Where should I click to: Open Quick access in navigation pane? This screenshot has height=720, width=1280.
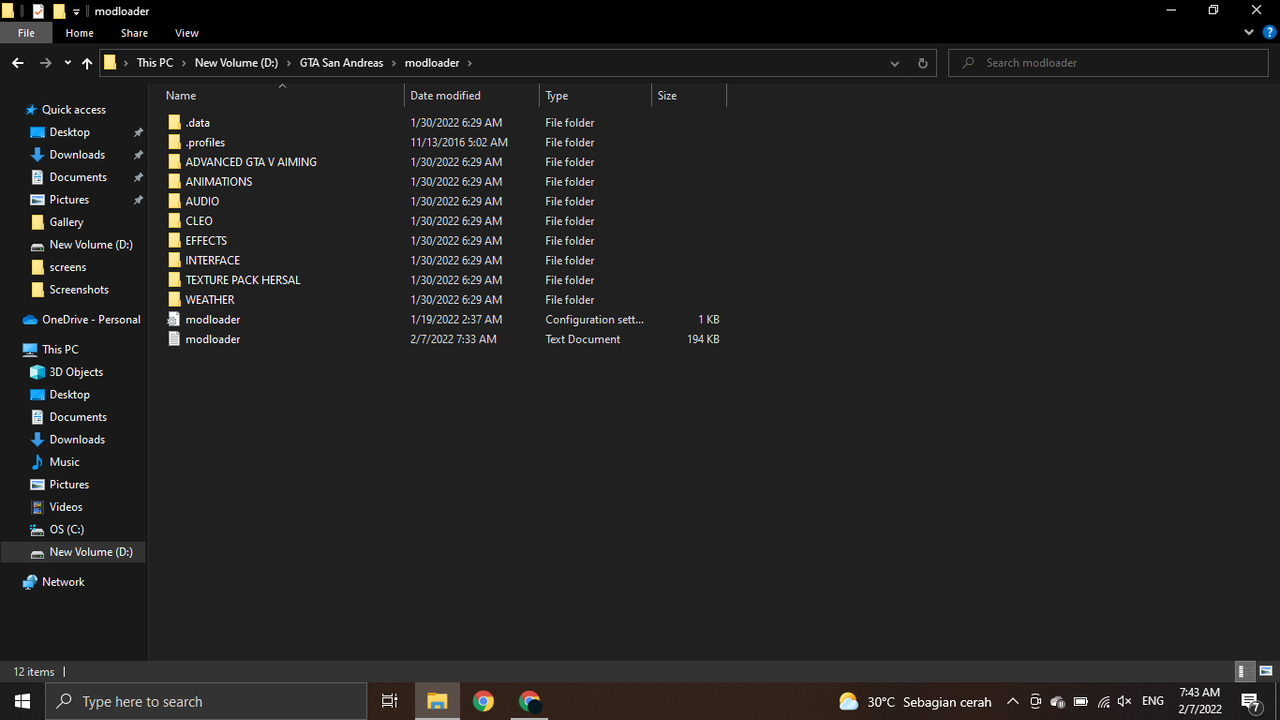[73, 110]
